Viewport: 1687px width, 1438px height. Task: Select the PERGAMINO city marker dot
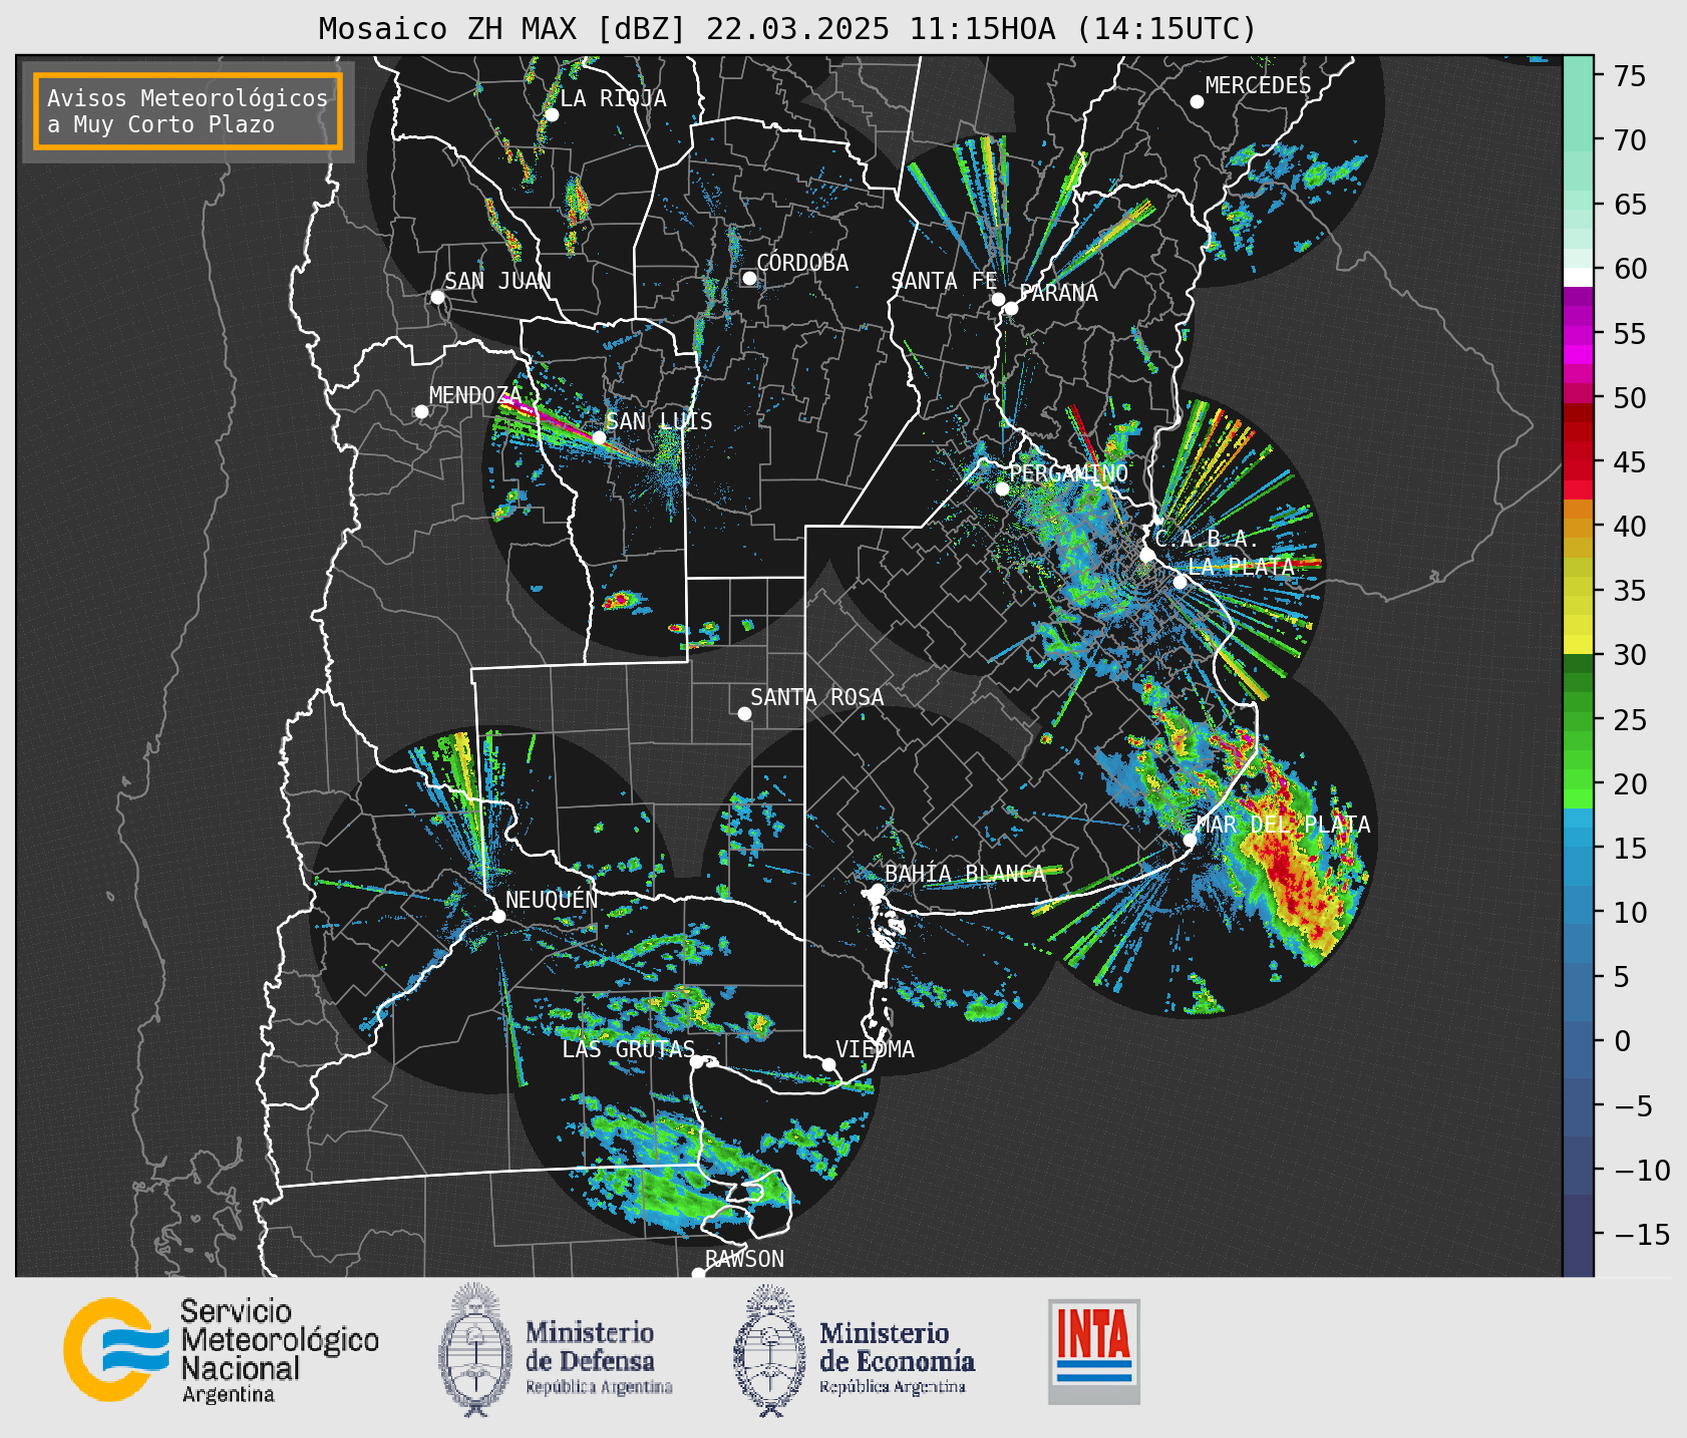click(1002, 489)
